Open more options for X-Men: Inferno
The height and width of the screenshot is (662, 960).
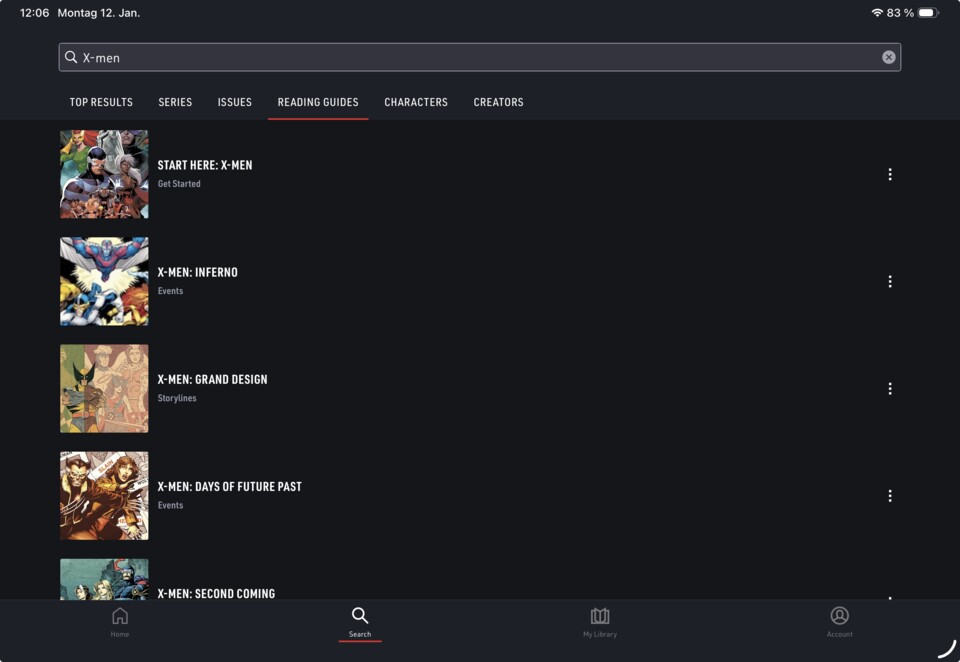pyautogui.click(x=890, y=282)
